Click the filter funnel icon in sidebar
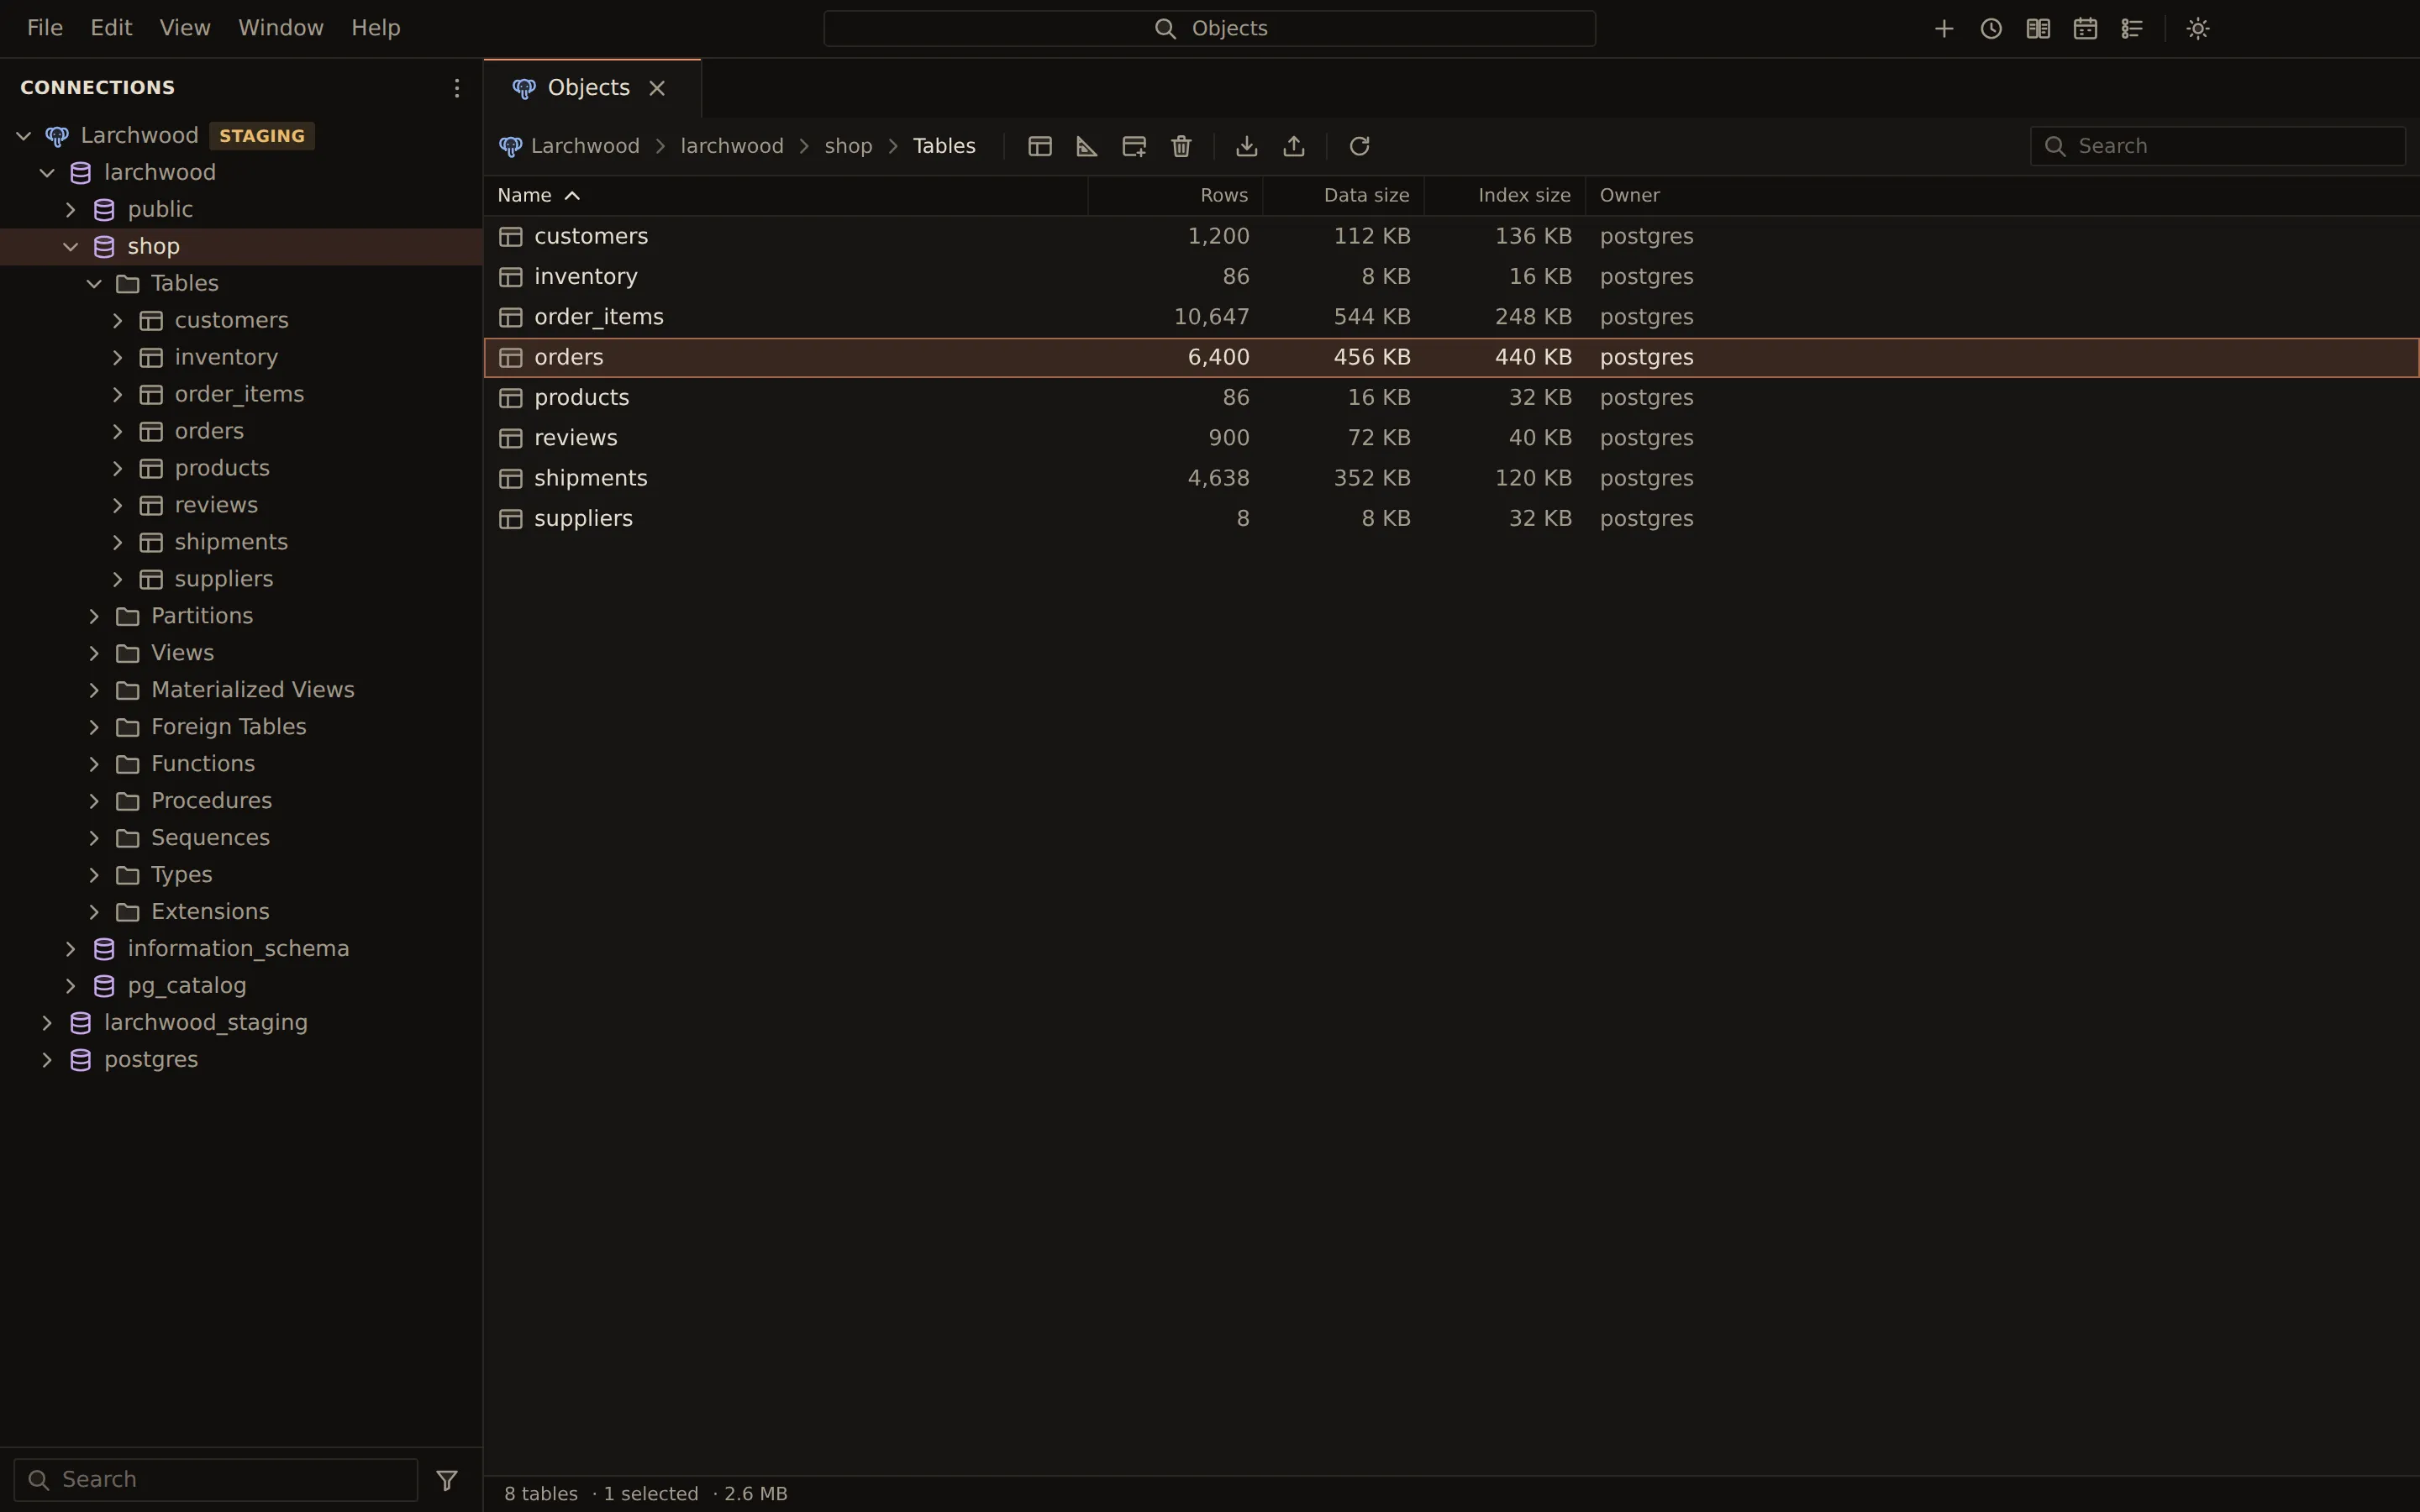The height and width of the screenshot is (1512, 2420). click(x=447, y=1480)
